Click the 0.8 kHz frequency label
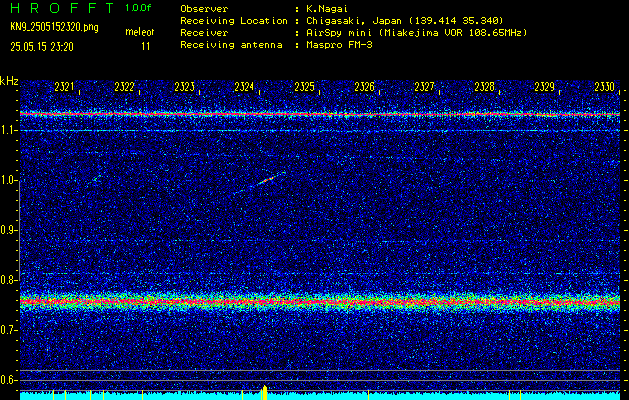The image size is (629, 400). click(x=7, y=280)
